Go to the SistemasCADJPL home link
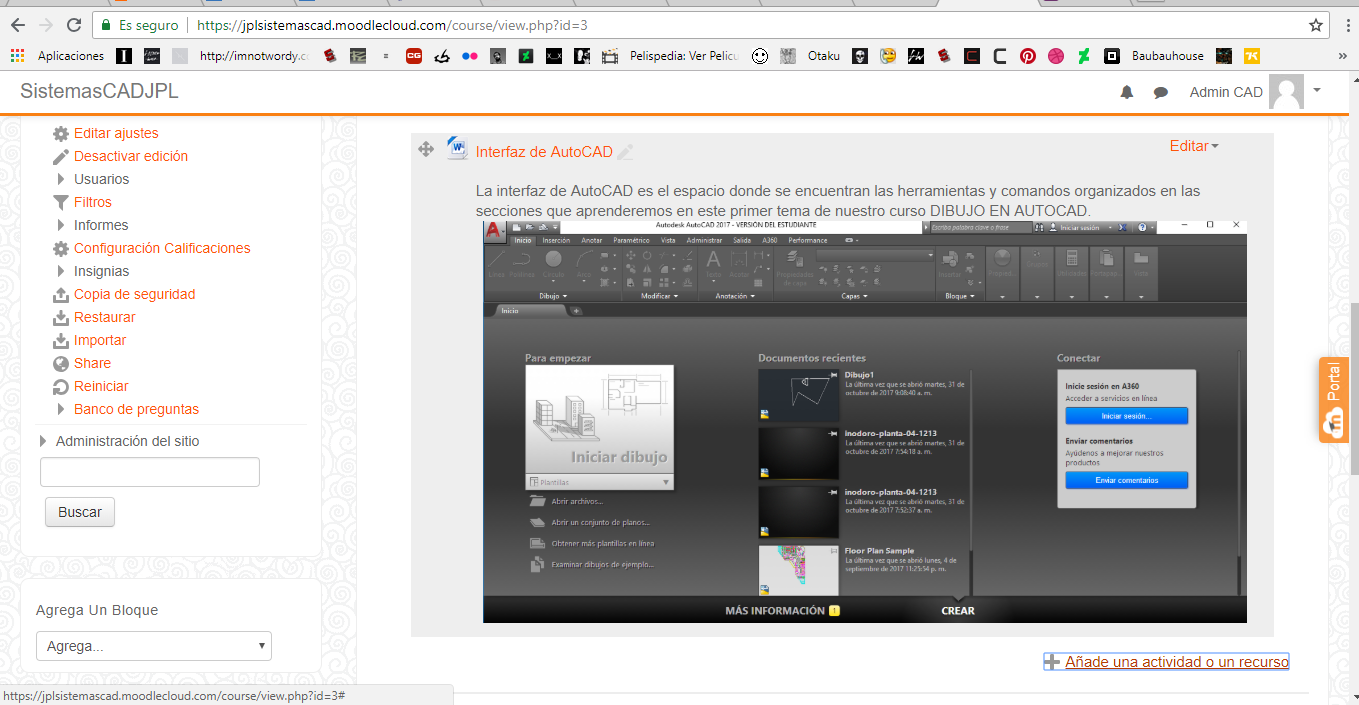Viewport: 1359px width, 705px height. [x=99, y=92]
